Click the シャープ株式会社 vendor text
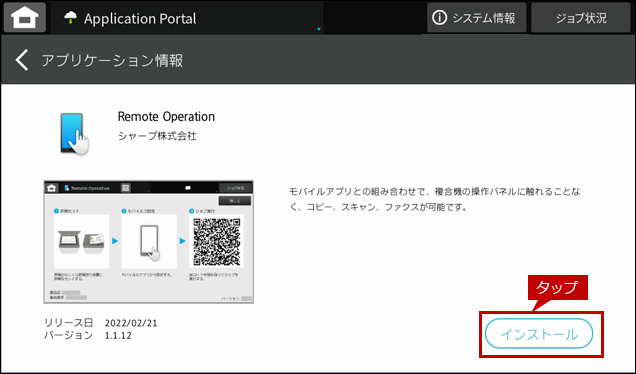The image size is (636, 374). [157, 136]
